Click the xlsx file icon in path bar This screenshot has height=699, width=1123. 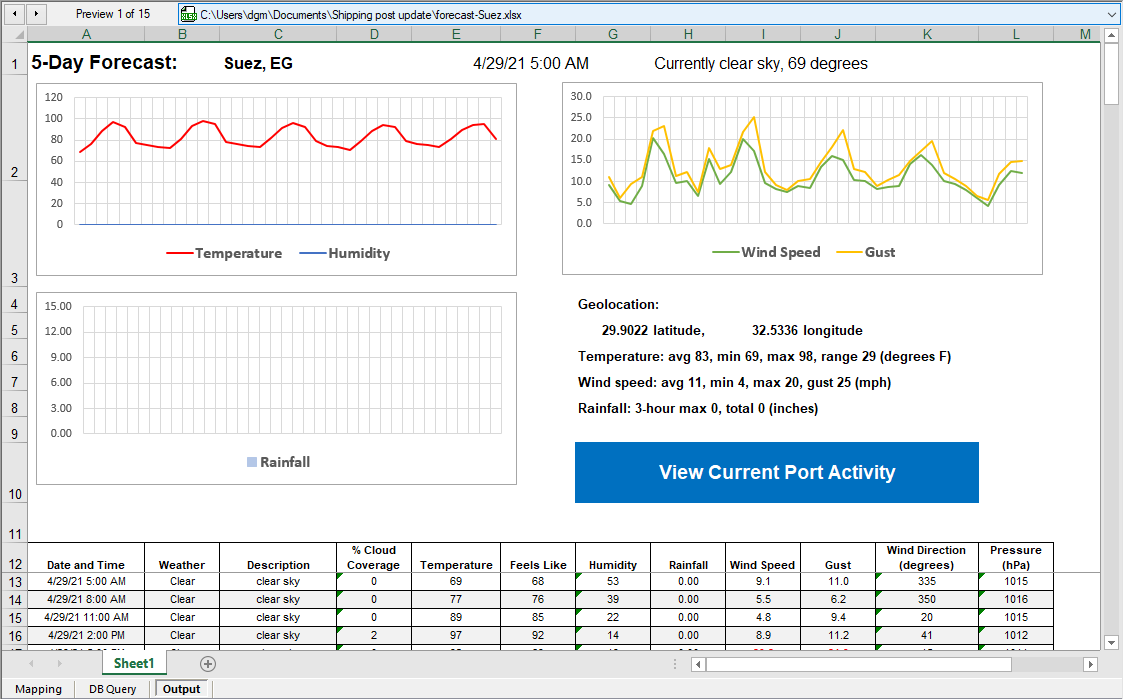point(188,14)
